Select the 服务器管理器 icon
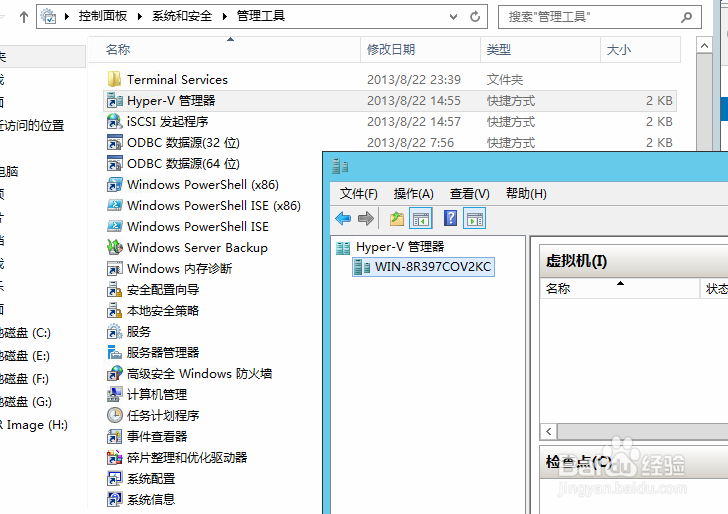728x514 pixels. [x=114, y=352]
